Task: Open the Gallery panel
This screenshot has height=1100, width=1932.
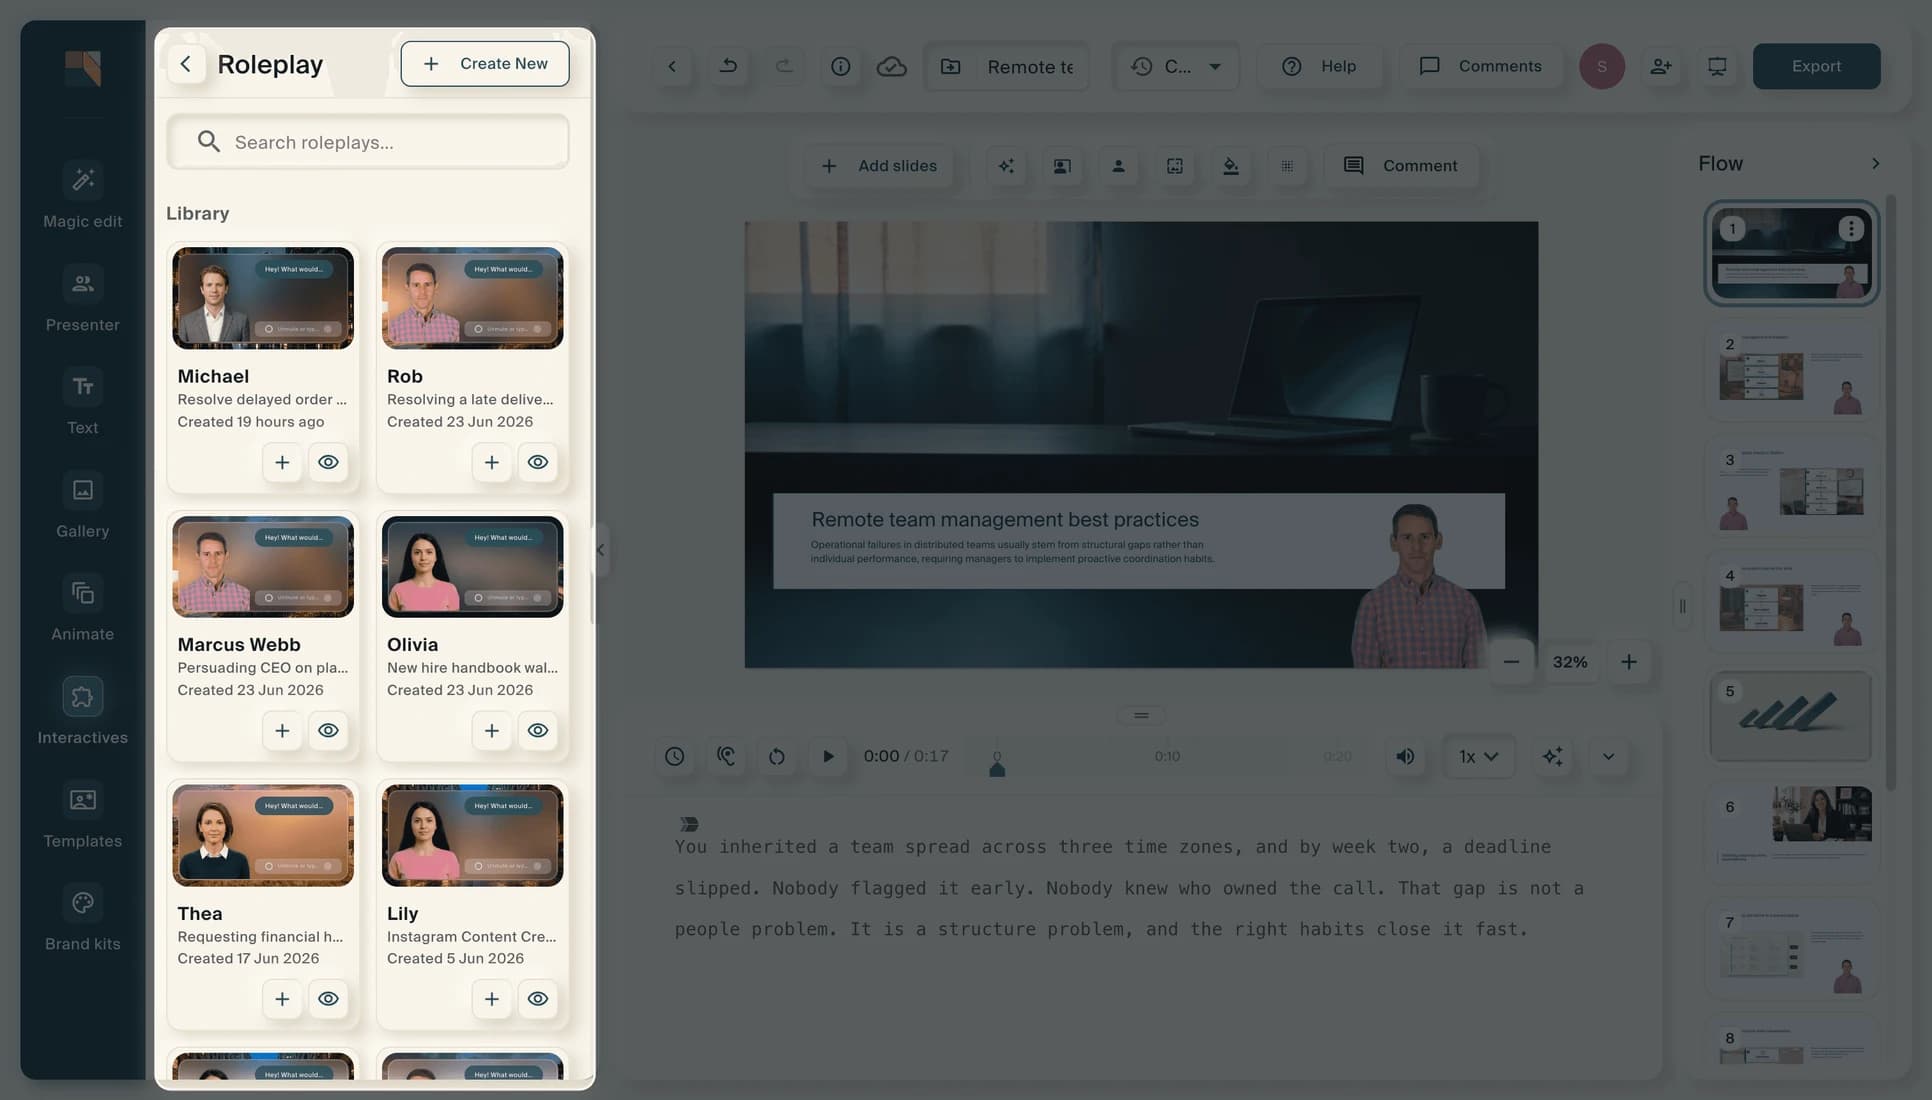Action: 82,506
